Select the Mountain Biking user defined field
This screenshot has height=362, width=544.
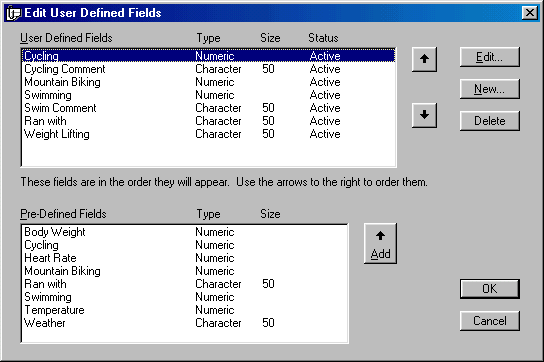[x=208, y=82]
